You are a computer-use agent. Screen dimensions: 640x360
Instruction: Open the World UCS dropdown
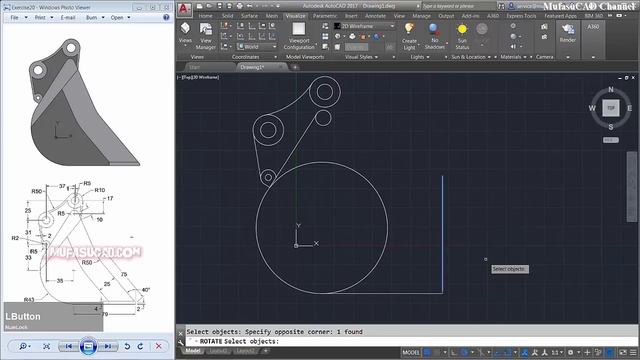(257, 47)
